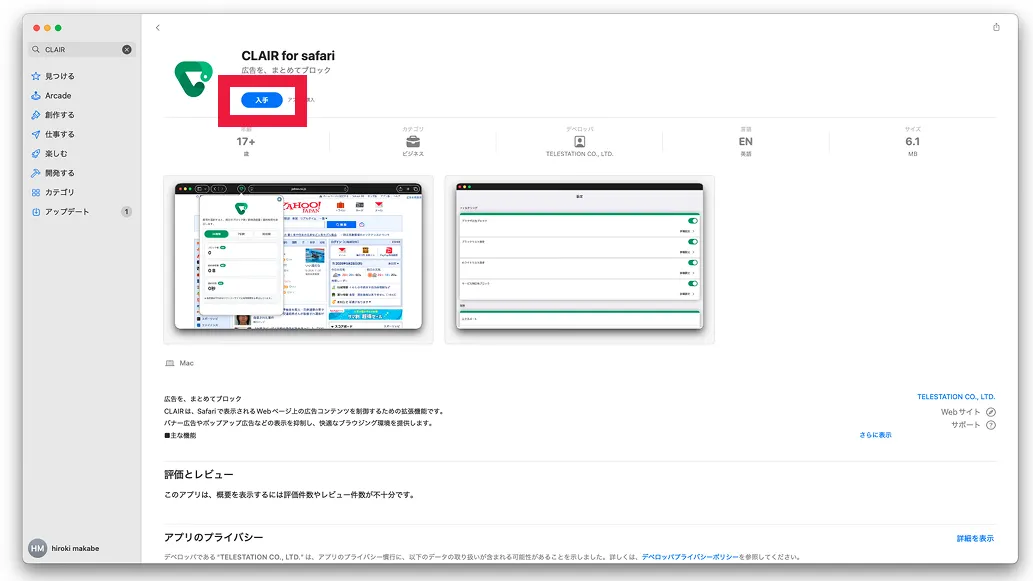Image resolution: width=1033 pixels, height=581 pixels.
Task: Open the settings toggles screenshot thumbnail
Action: [580, 260]
